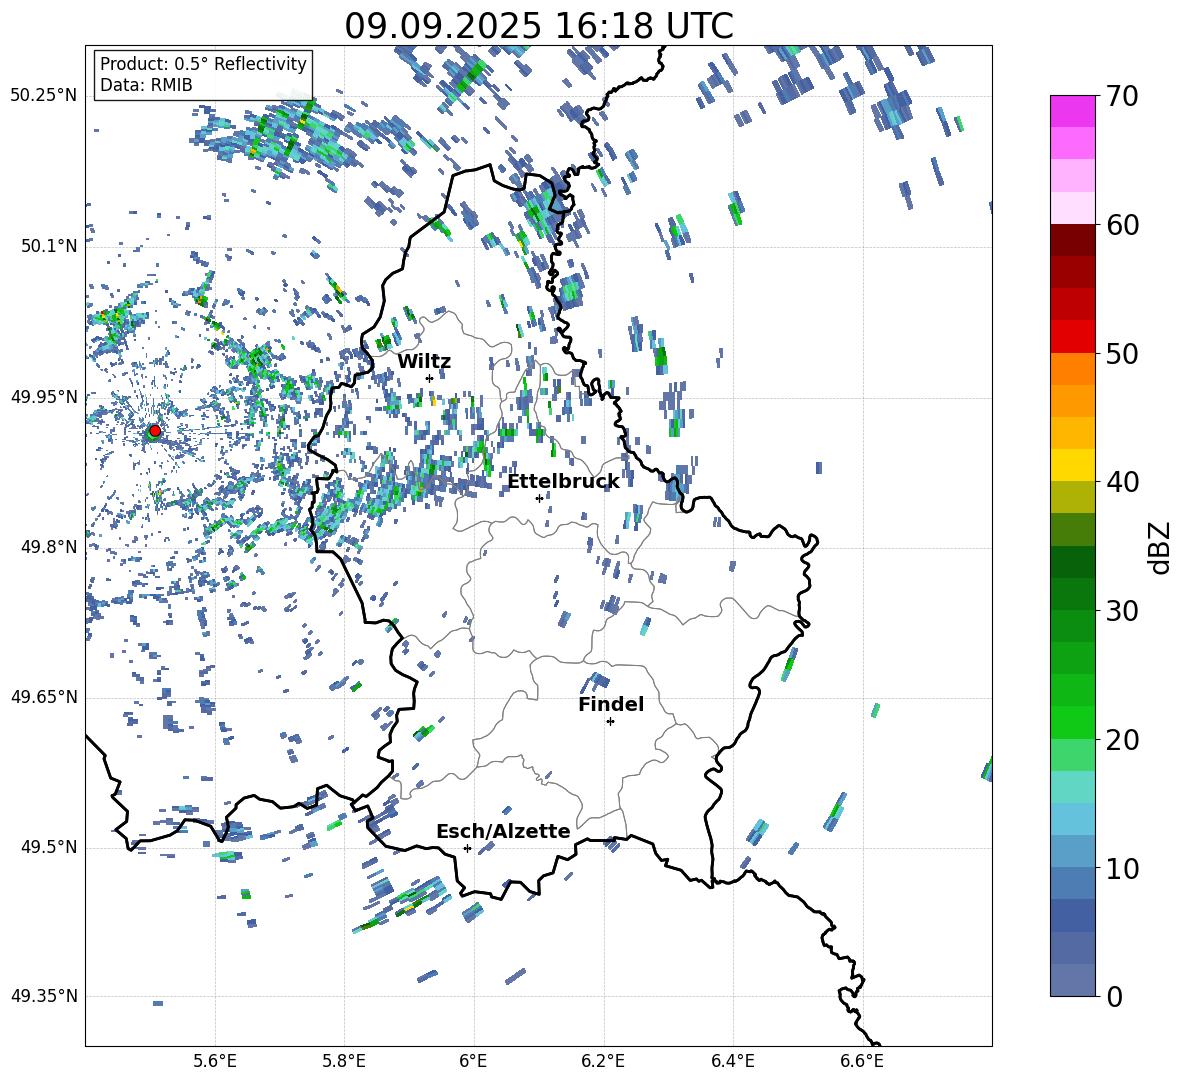Viewport: 1184px width, 1081px height.
Task: Click the Esch/Alzette city label
Action: pos(503,831)
